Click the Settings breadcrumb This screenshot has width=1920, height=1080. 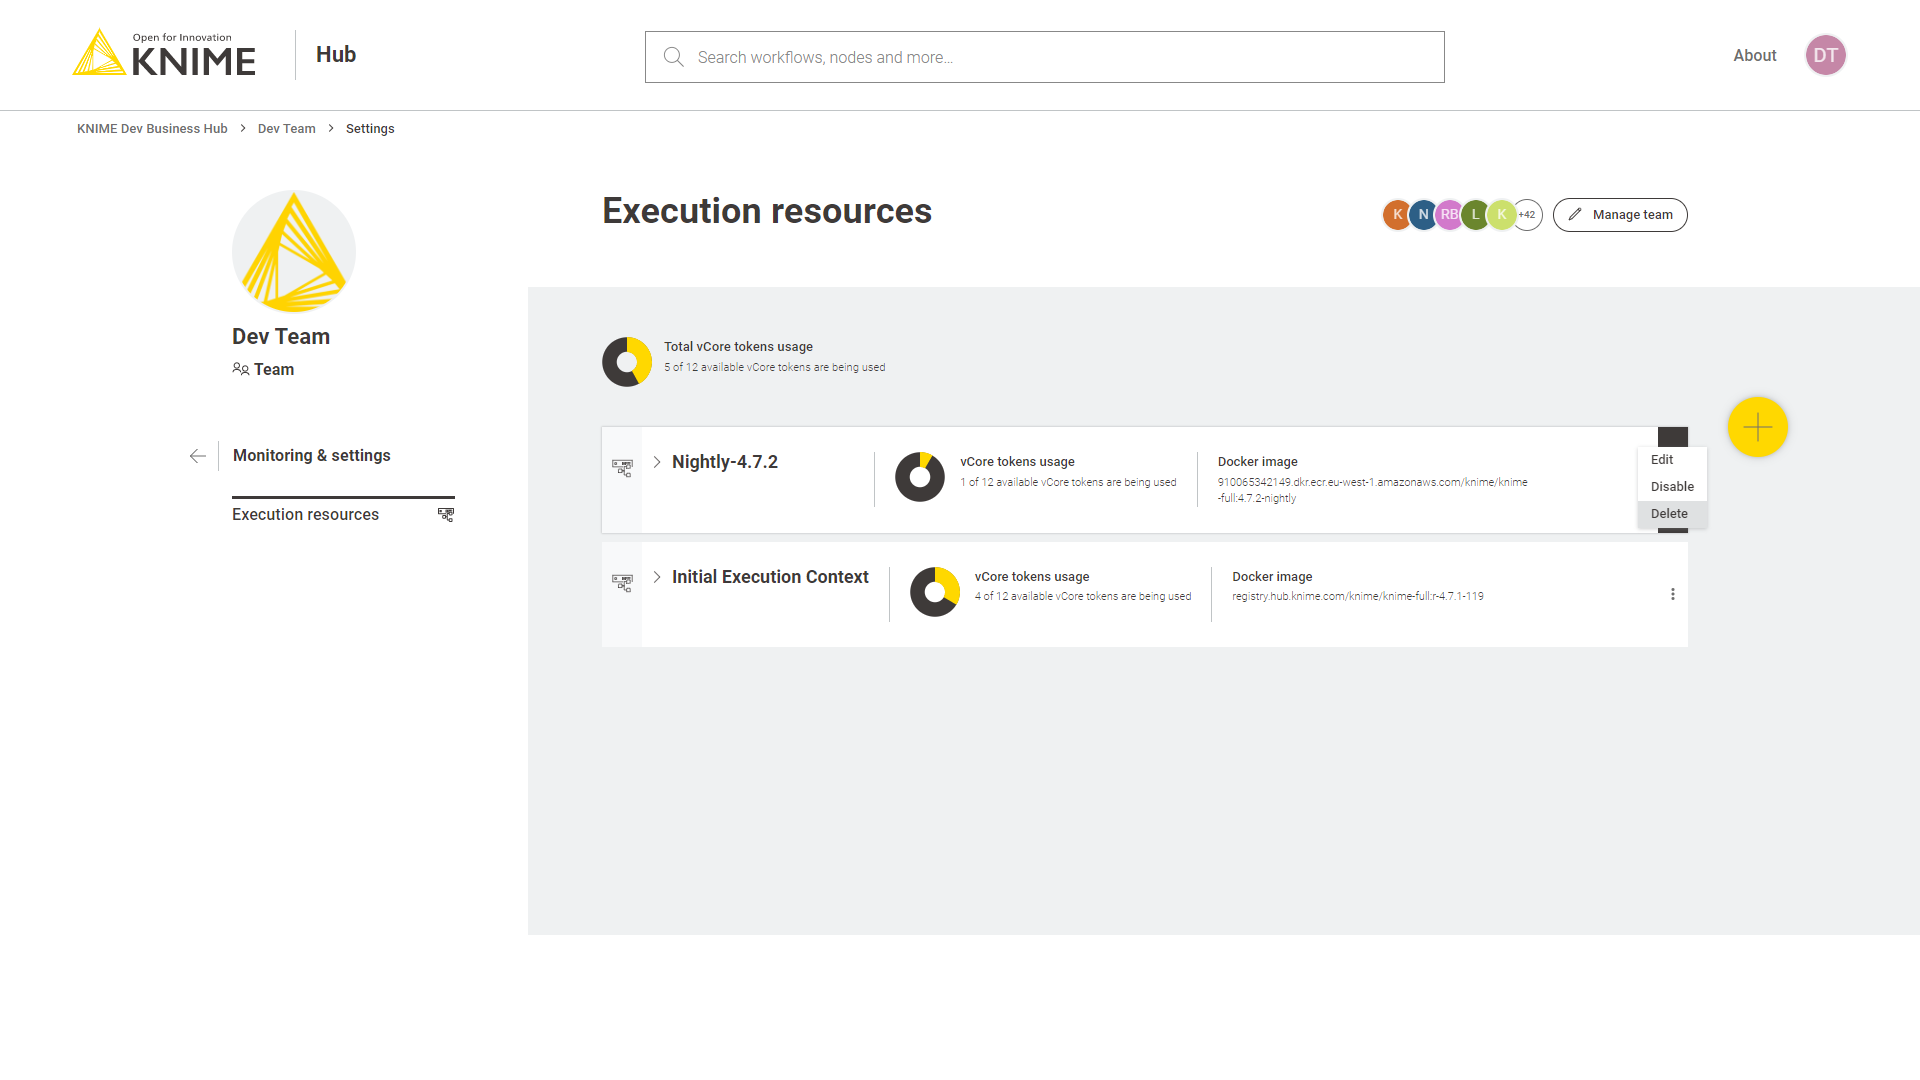pyautogui.click(x=370, y=129)
